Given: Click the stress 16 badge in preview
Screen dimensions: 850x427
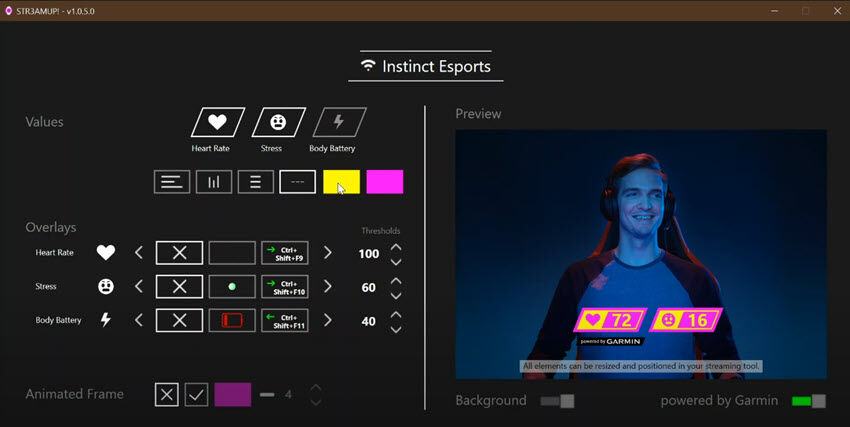Looking at the screenshot, I should [685, 320].
